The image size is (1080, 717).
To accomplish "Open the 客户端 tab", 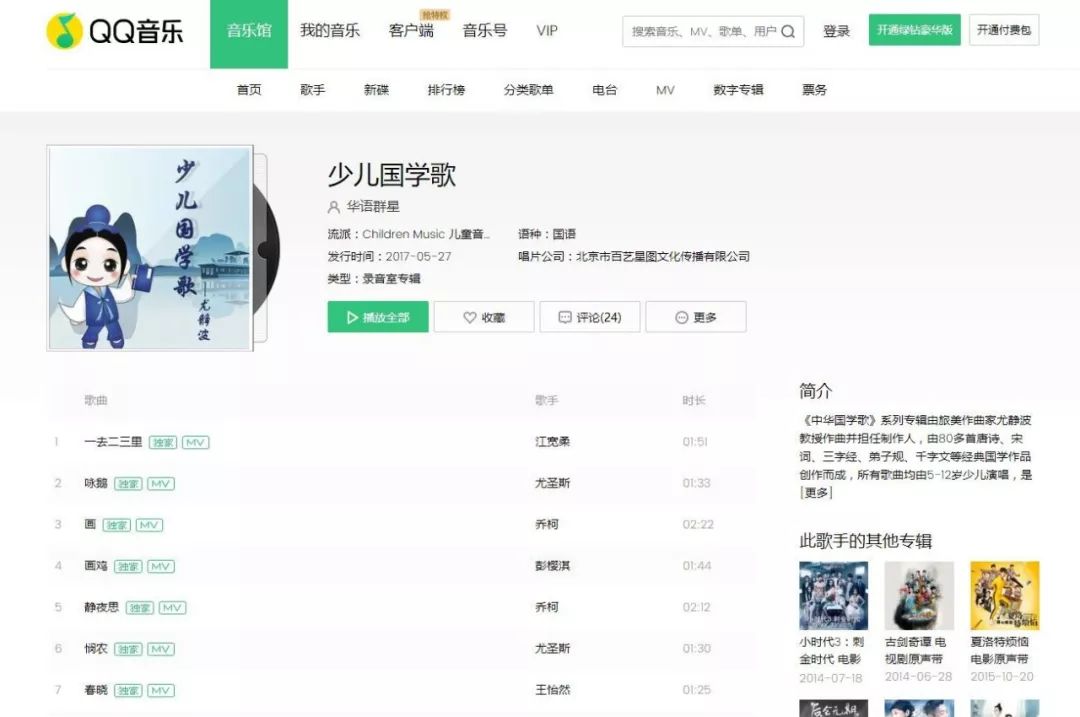I will 411,30.
